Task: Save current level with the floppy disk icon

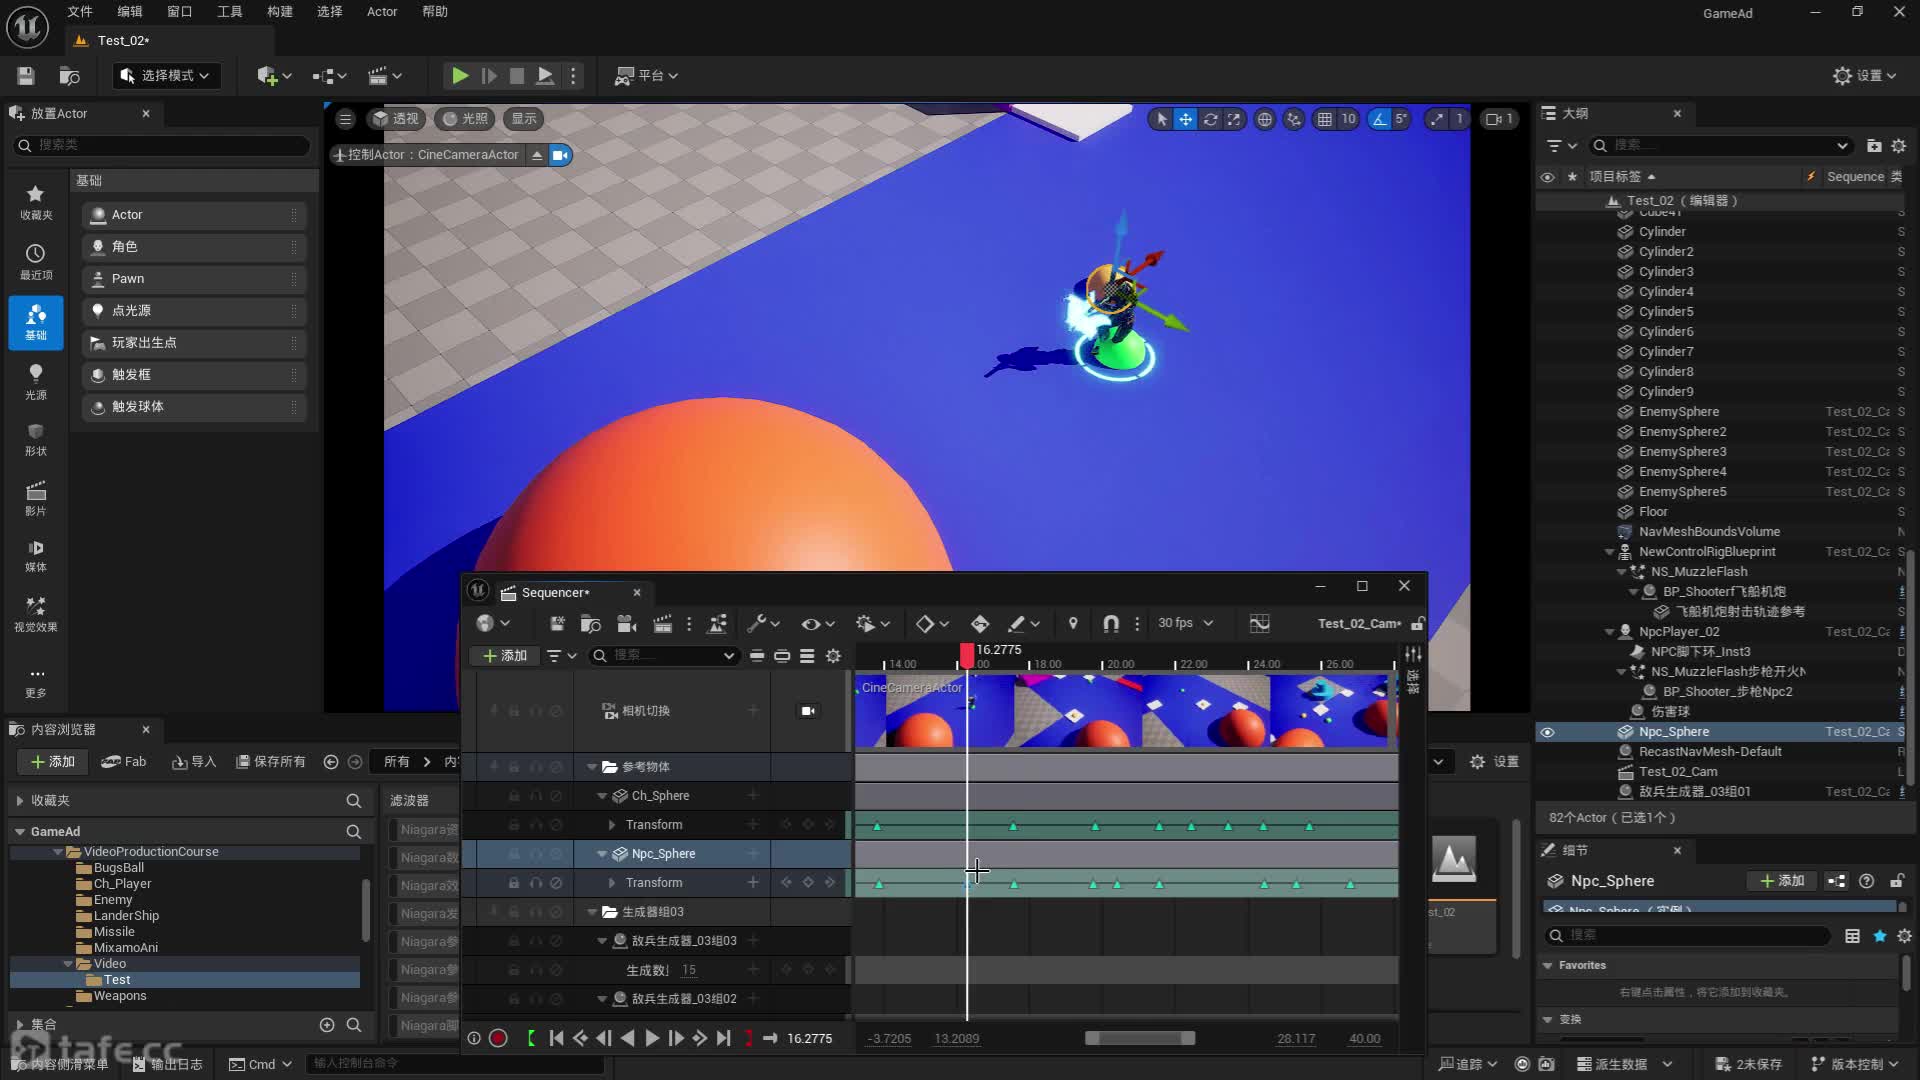Action: (26, 76)
